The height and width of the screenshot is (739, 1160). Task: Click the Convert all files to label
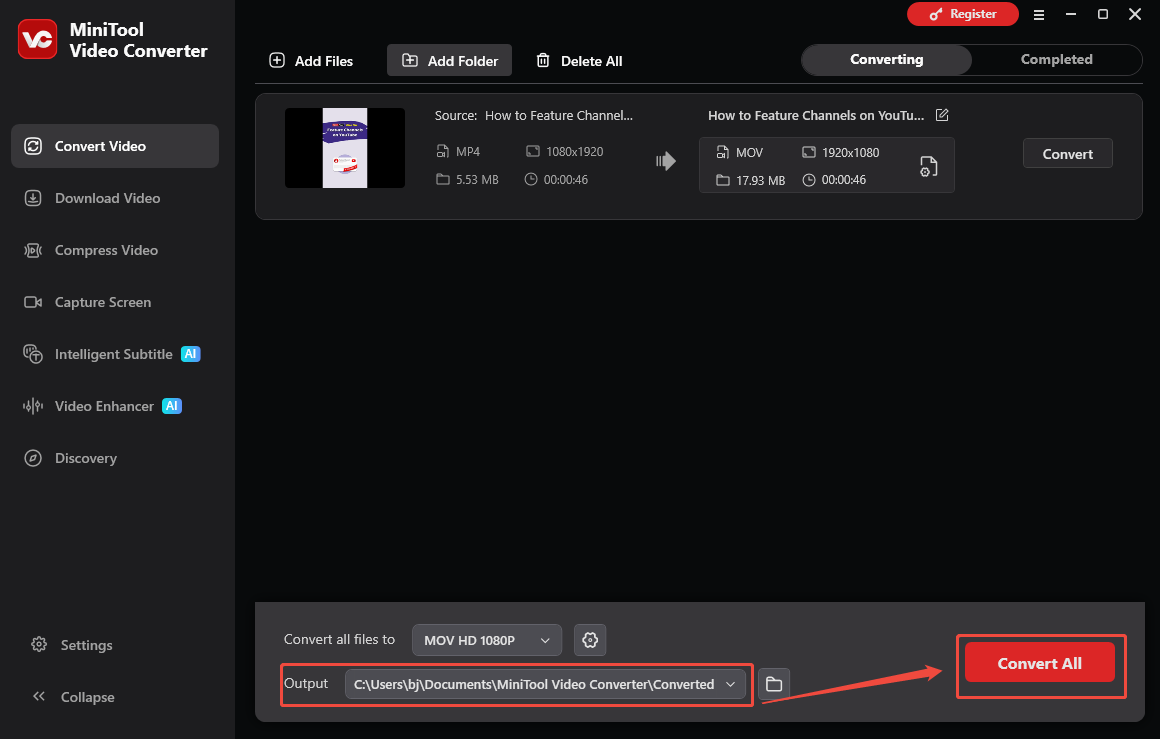point(340,639)
